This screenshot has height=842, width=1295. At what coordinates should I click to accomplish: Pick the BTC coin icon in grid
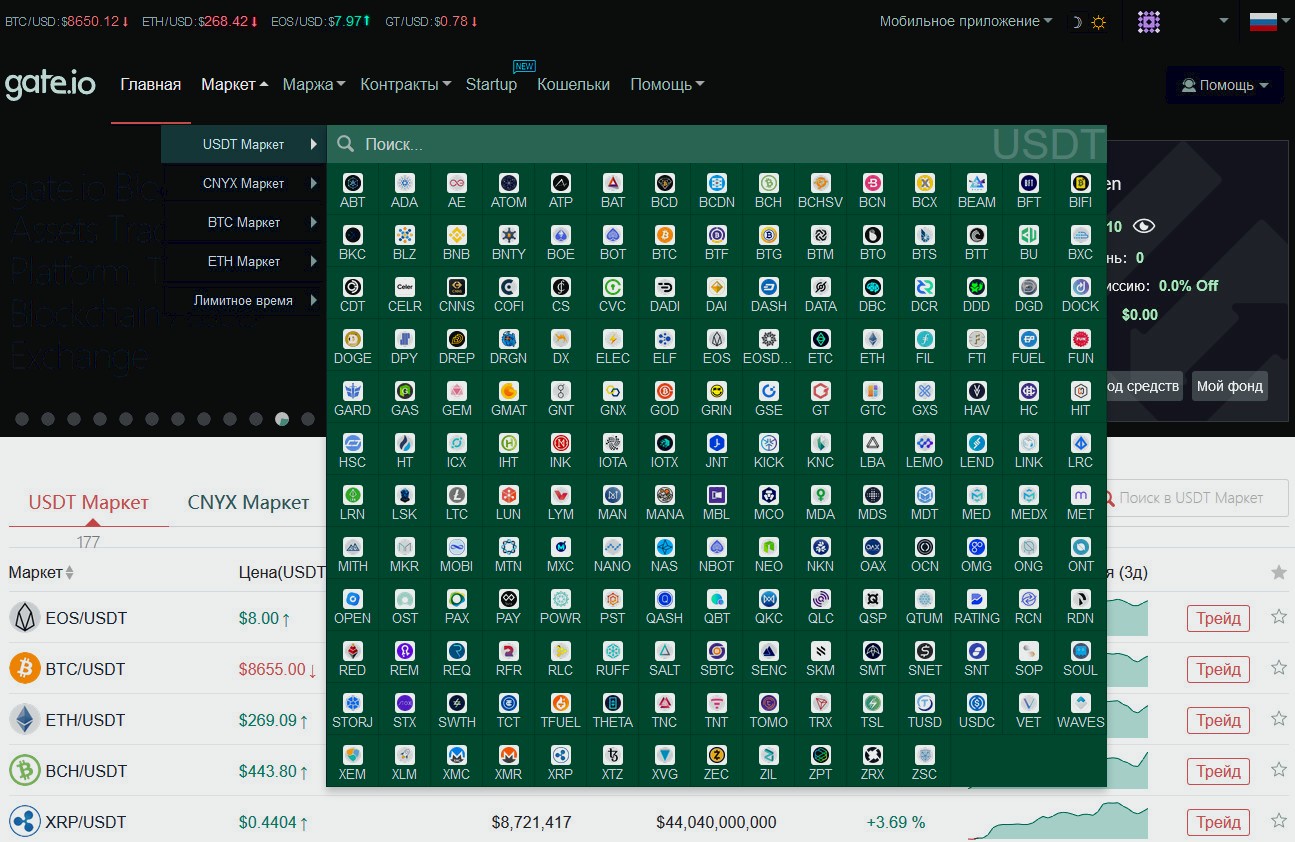(x=664, y=235)
